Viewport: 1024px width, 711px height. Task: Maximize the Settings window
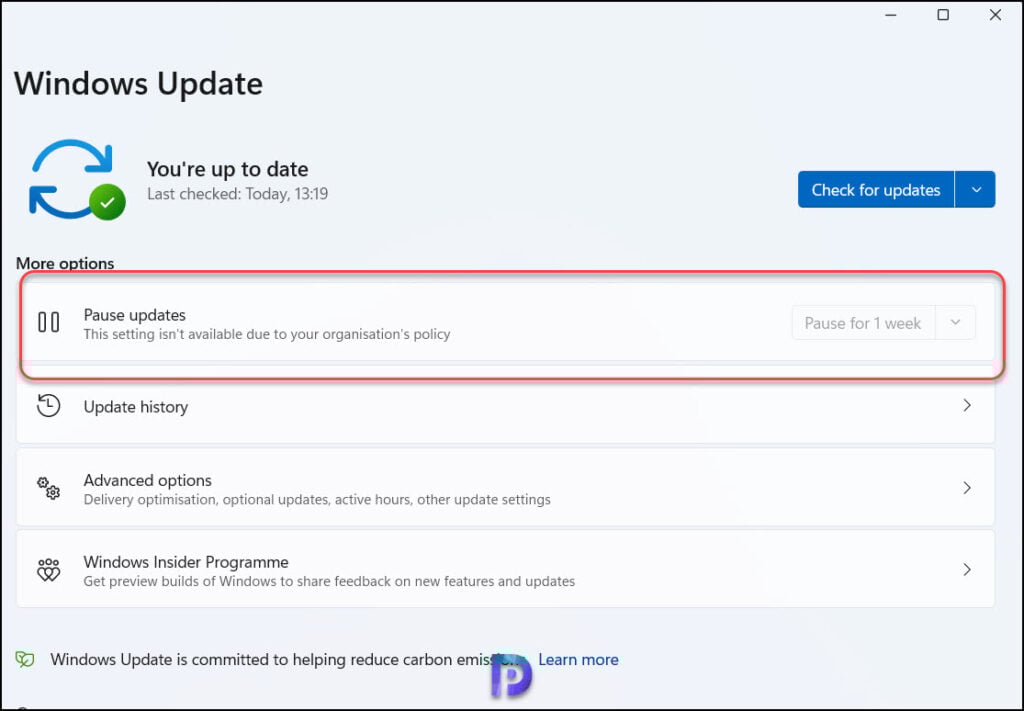943,14
